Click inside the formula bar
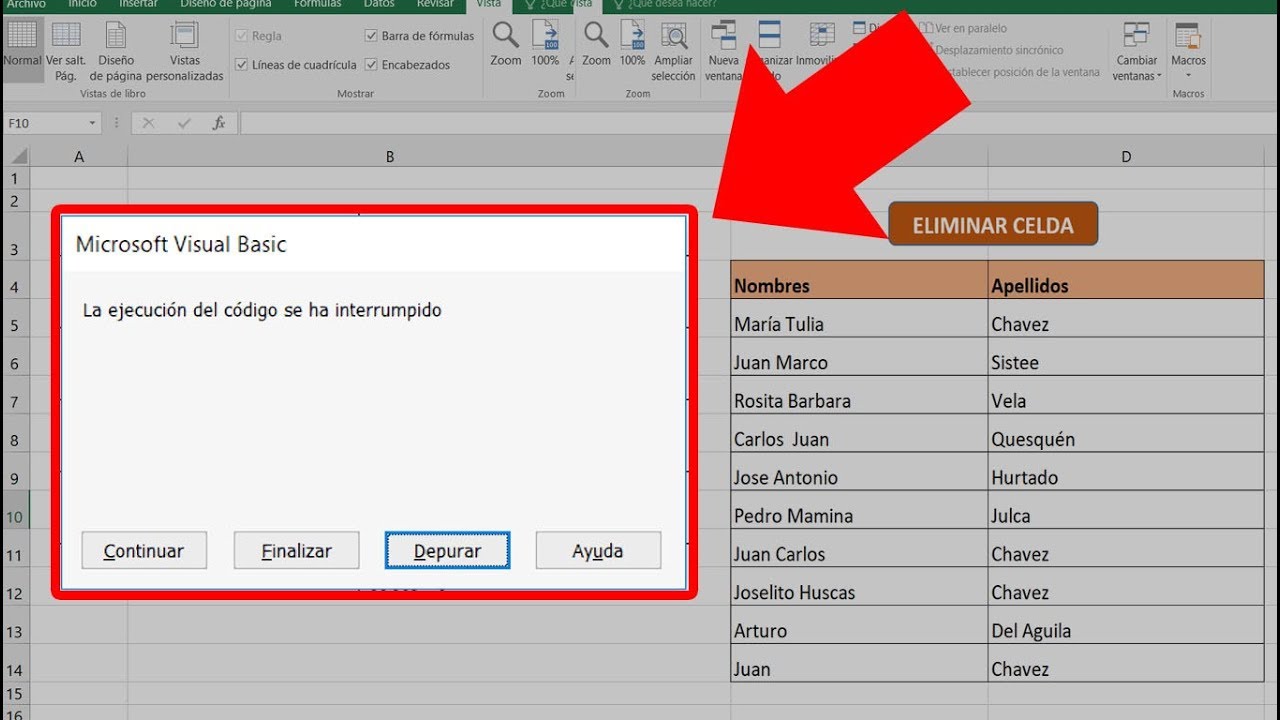Screen dimensions: 1280x720 tap(760, 123)
